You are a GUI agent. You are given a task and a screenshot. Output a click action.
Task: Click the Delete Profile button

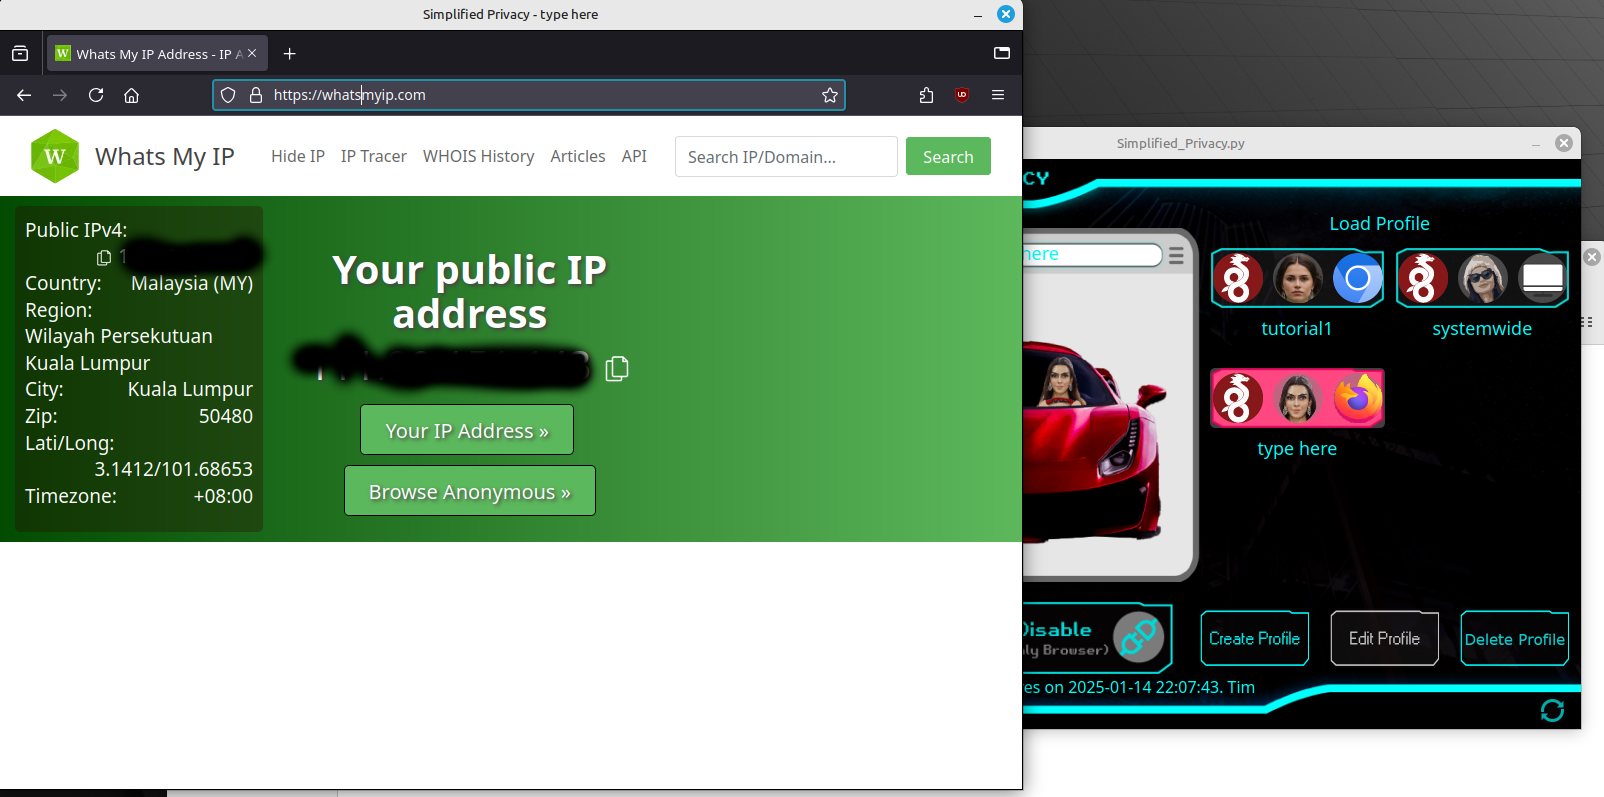pyautogui.click(x=1514, y=639)
